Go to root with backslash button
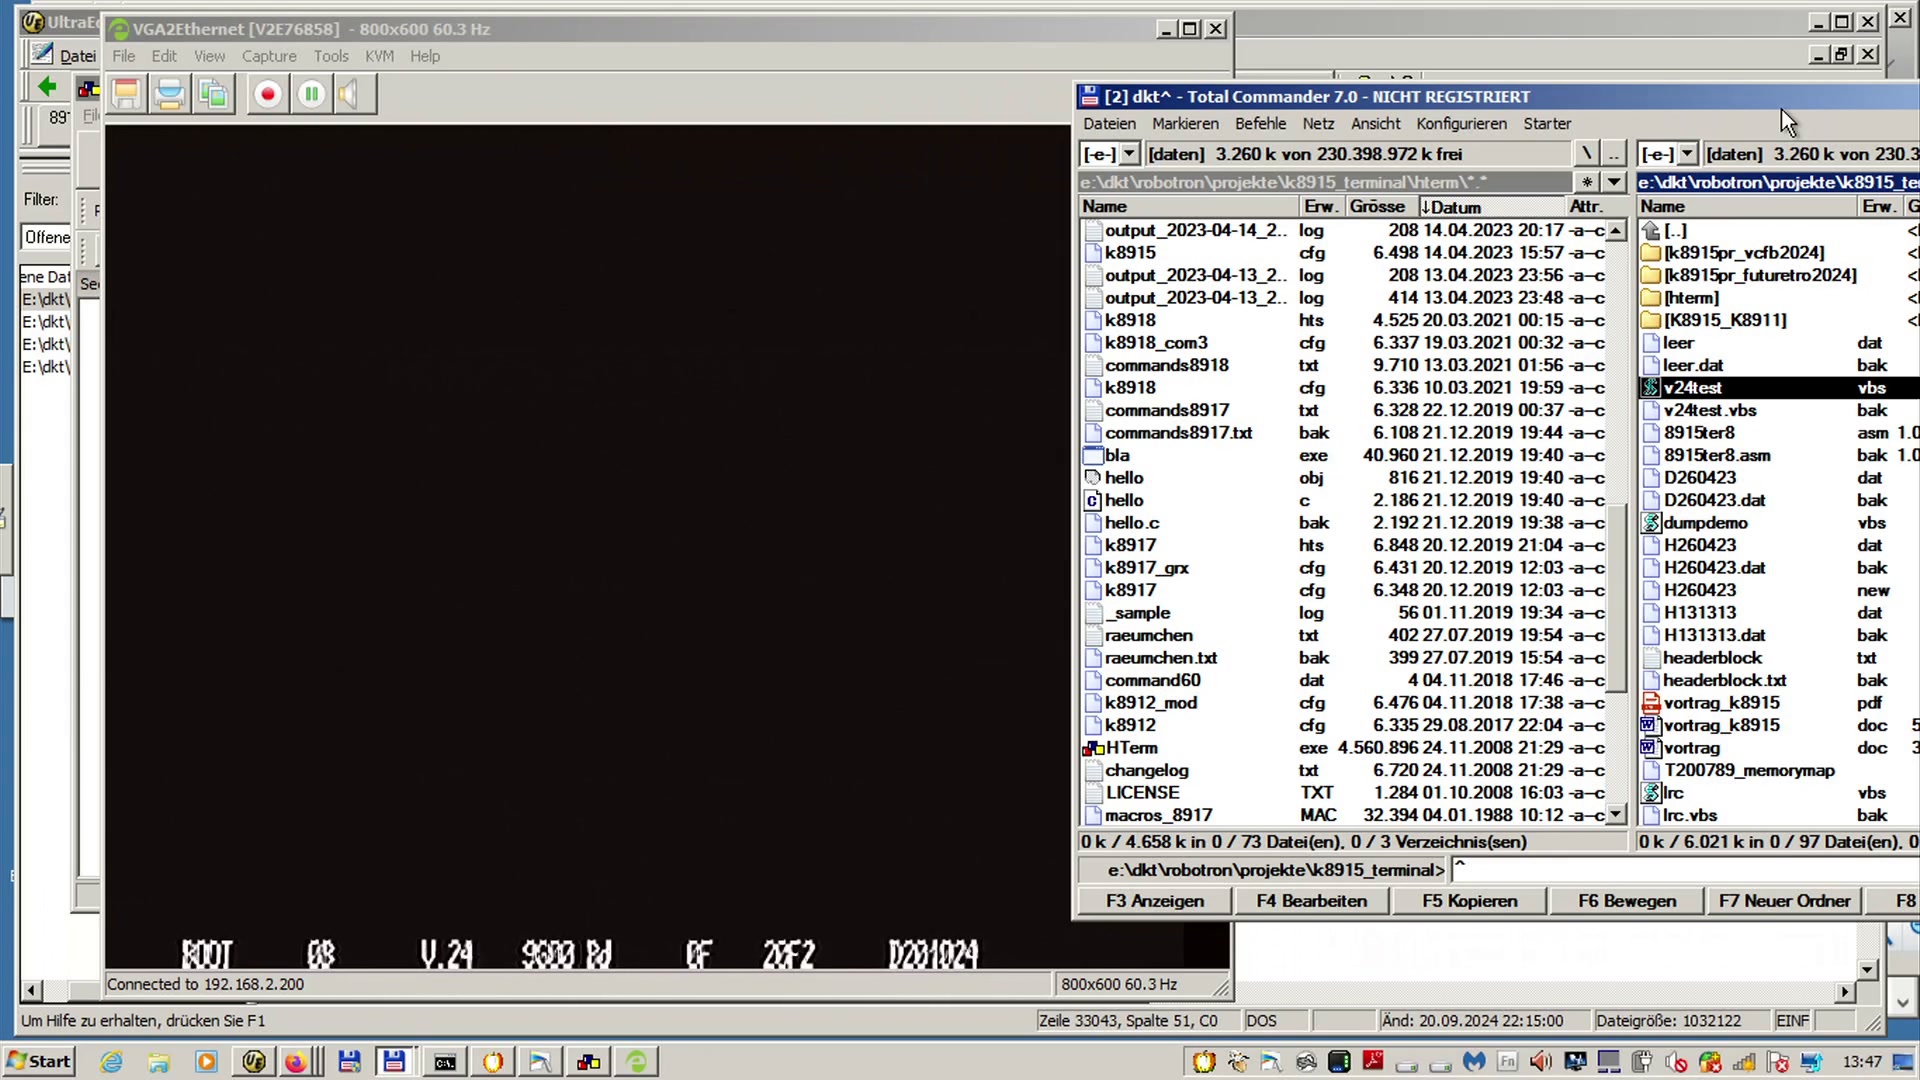This screenshot has width=1920, height=1080. [x=1586, y=154]
